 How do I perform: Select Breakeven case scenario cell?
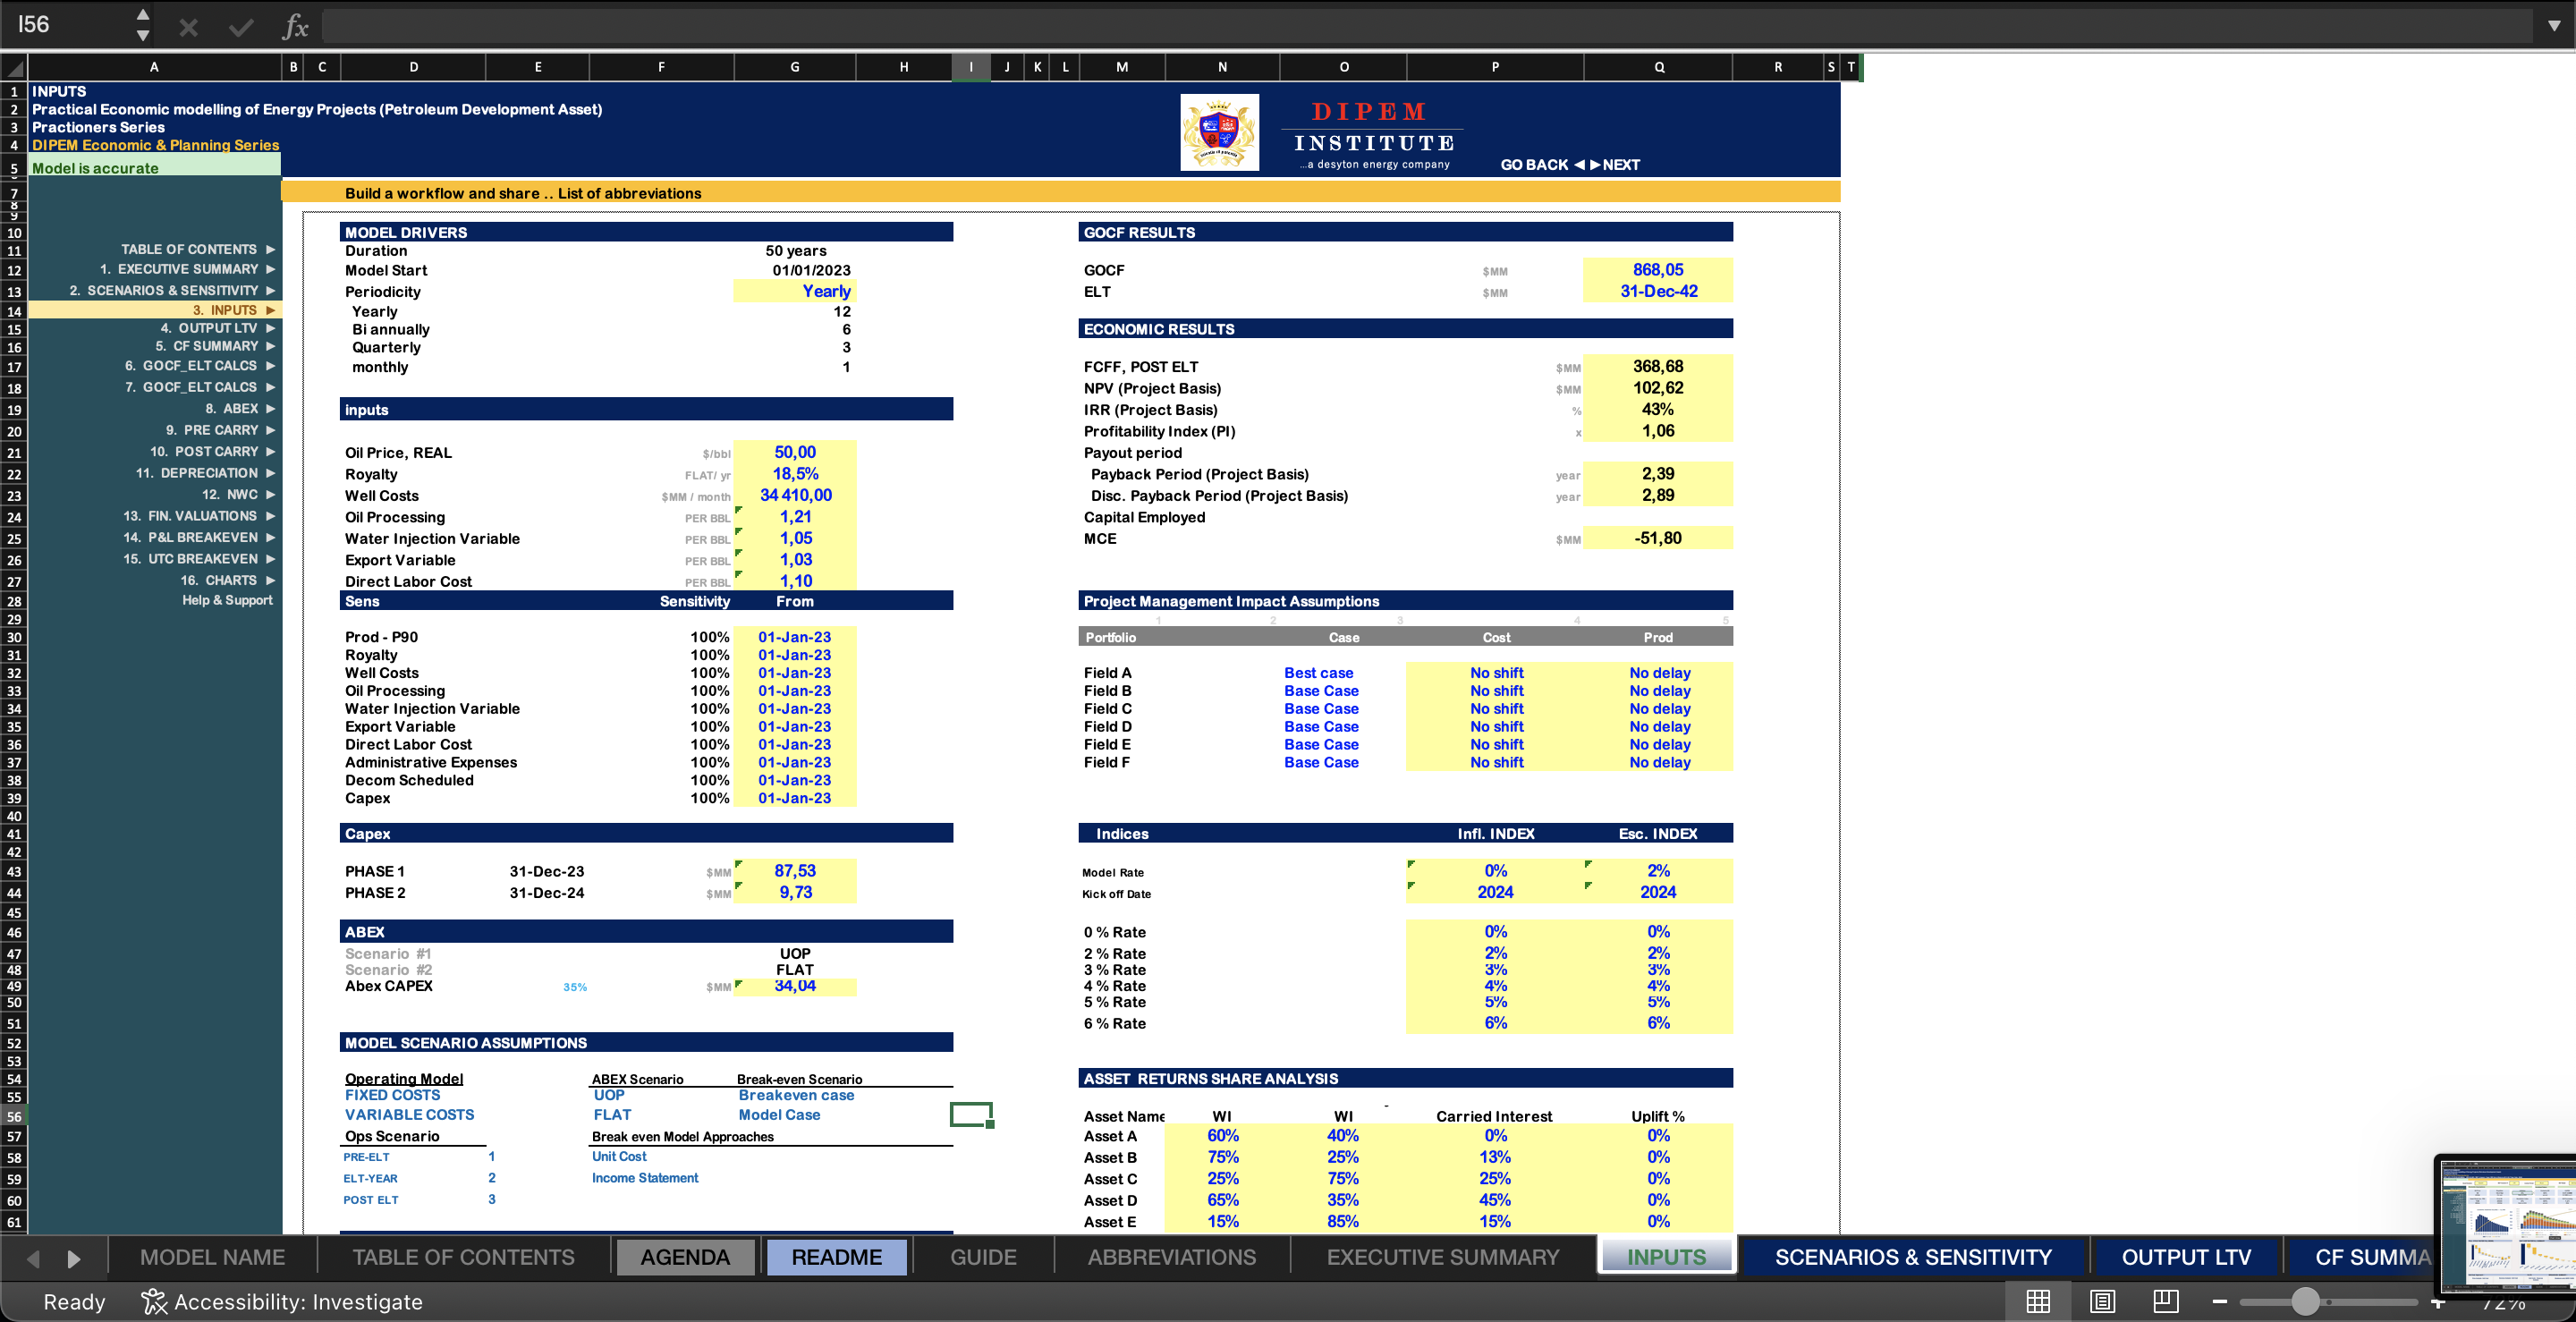796,1095
